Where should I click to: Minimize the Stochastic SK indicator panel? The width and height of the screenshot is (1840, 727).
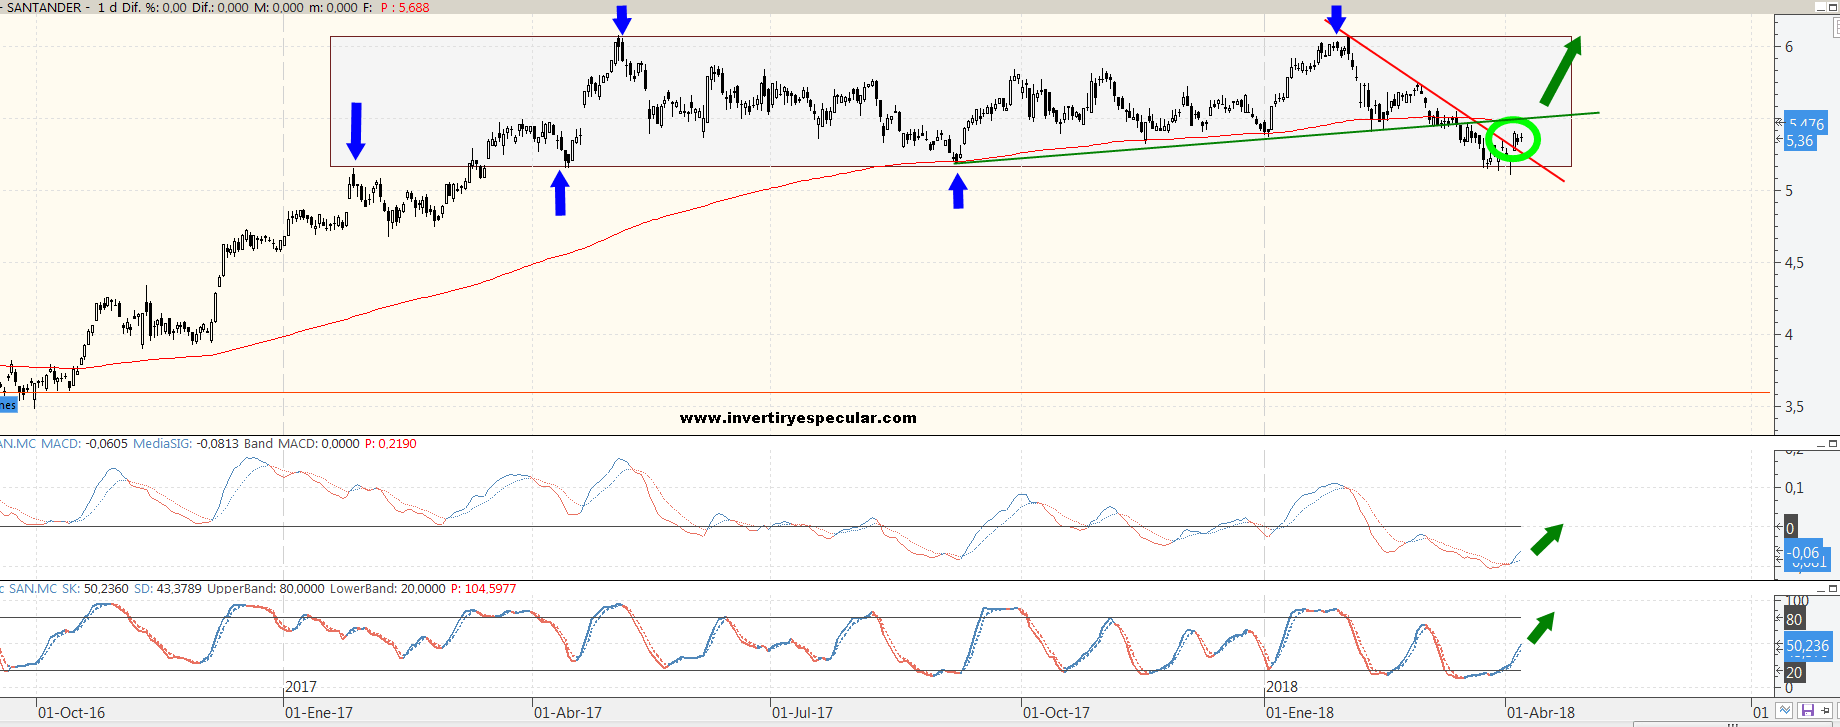(1822, 588)
